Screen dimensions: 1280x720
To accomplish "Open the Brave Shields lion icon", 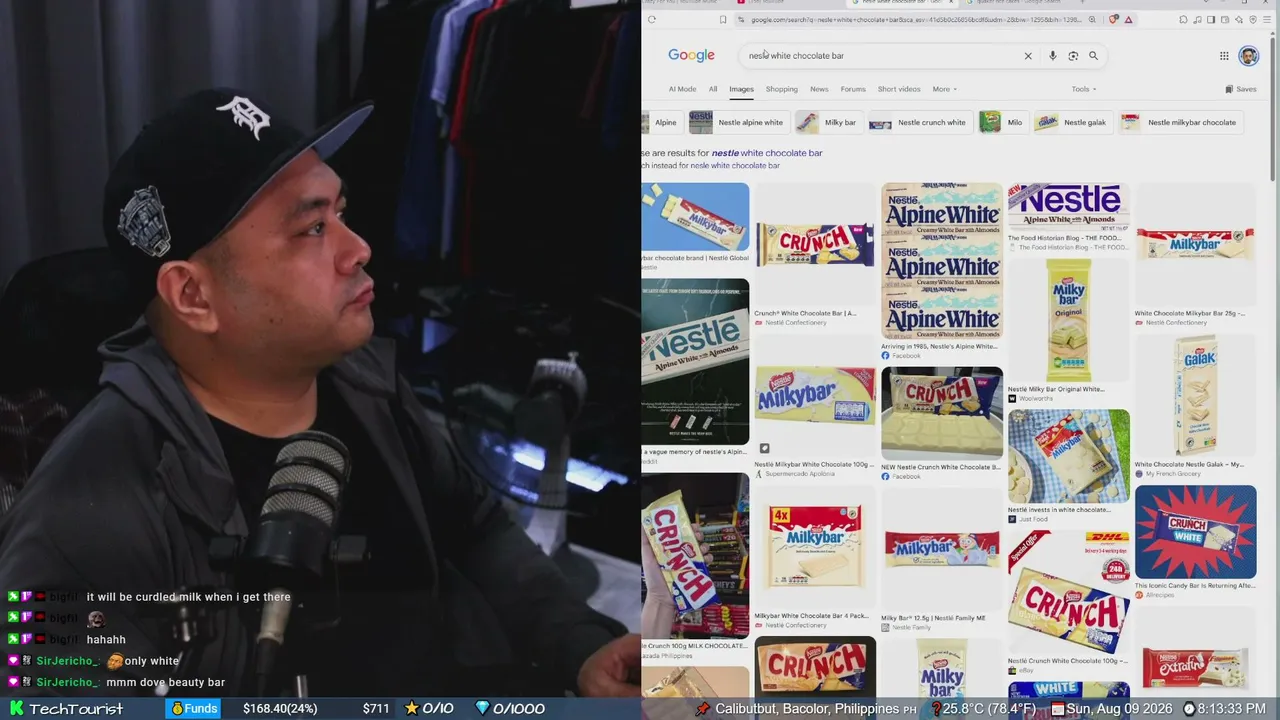I will click(1113, 19).
